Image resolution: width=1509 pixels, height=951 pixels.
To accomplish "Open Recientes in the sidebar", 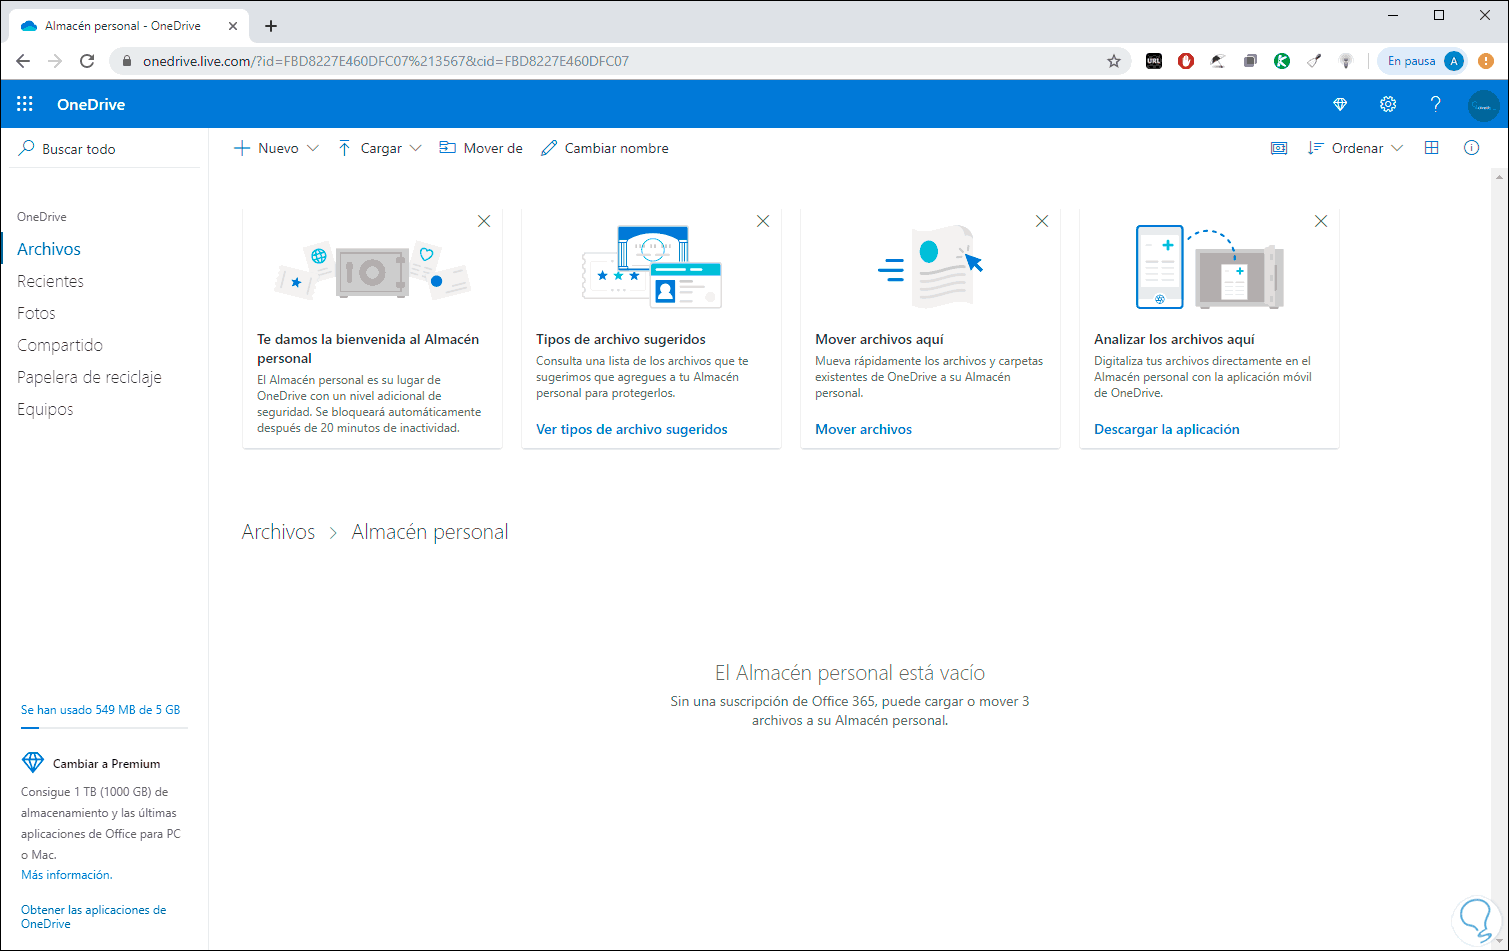I will (50, 281).
